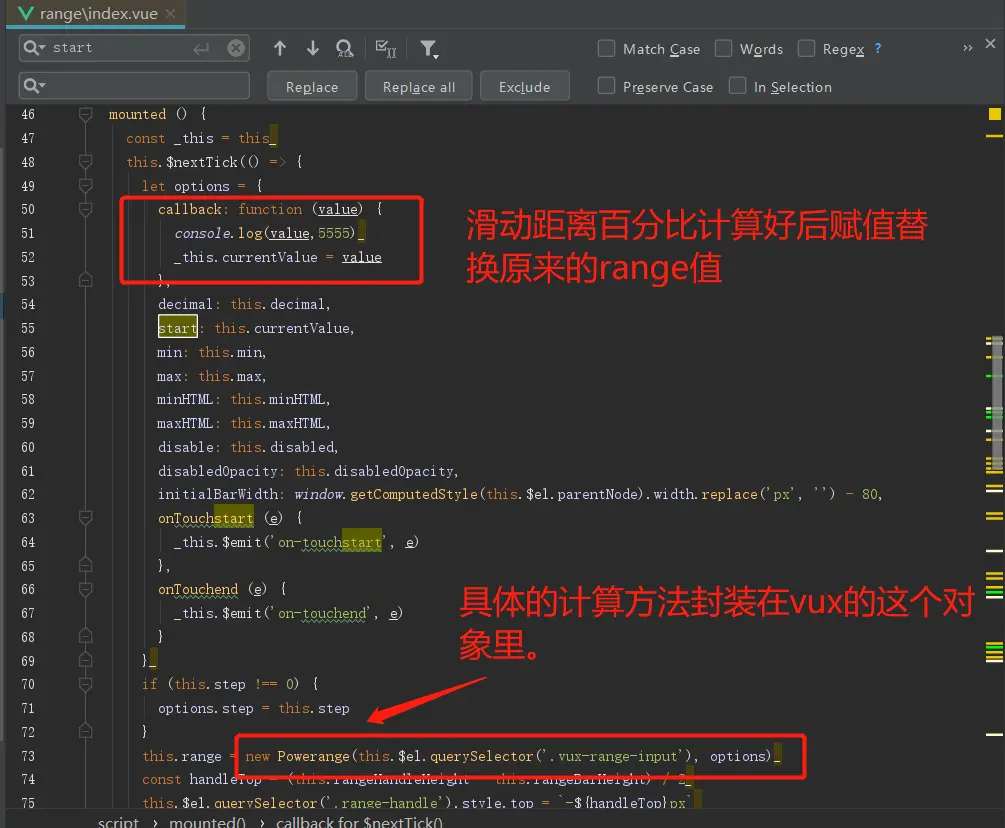Click mounted() breadcrumb item
1005x828 pixels.
click(207, 821)
